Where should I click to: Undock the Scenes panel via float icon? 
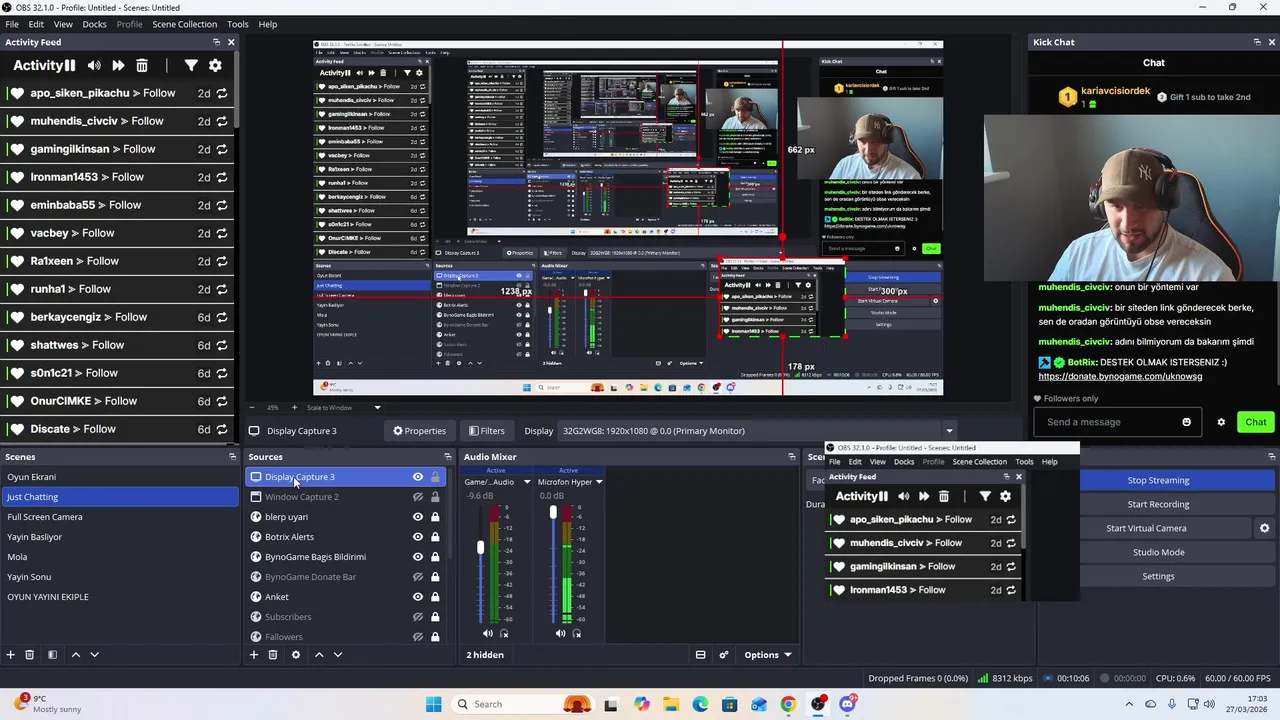coord(232,457)
